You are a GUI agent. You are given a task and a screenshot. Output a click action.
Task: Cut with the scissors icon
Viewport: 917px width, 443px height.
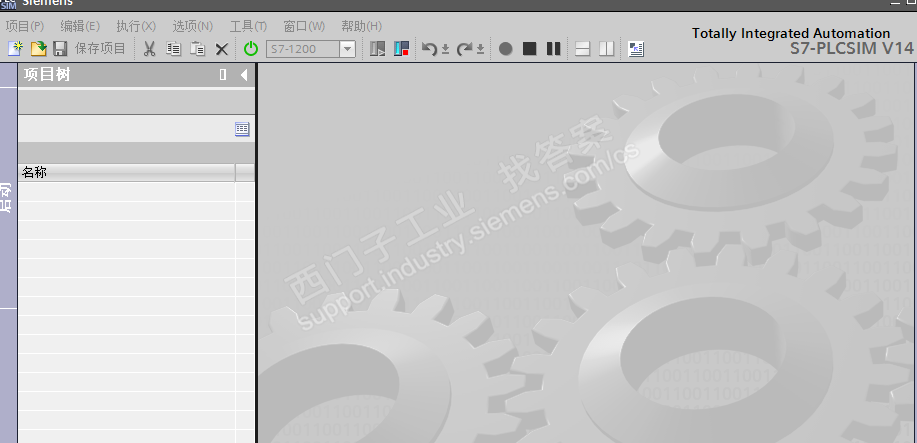click(x=150, y=49)
